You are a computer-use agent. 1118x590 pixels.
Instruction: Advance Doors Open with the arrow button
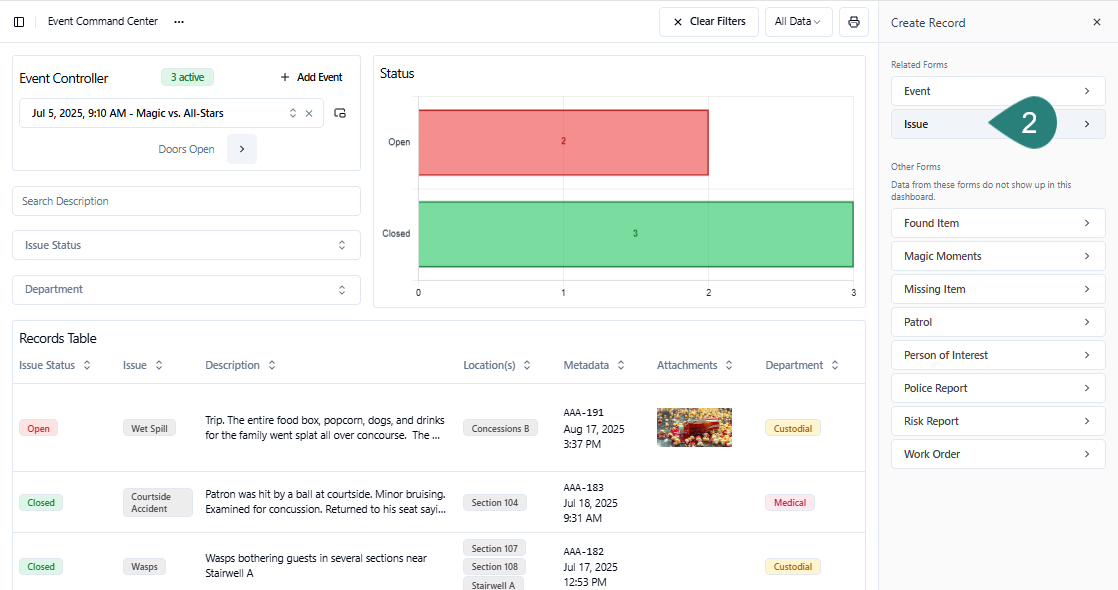pyautogui.click(x=242, y=149)
